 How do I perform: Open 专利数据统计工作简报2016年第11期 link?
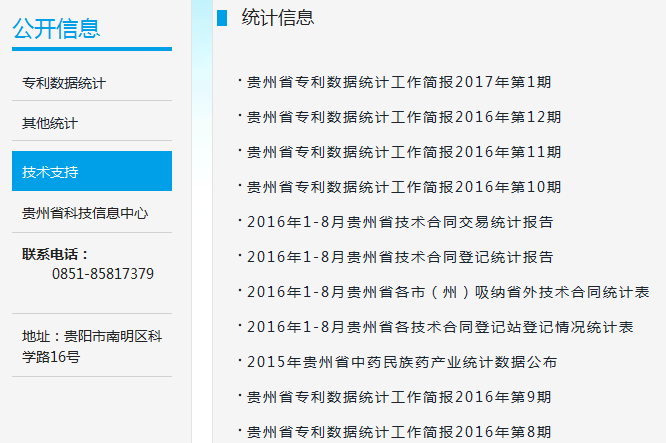click(x=404, y=152)
